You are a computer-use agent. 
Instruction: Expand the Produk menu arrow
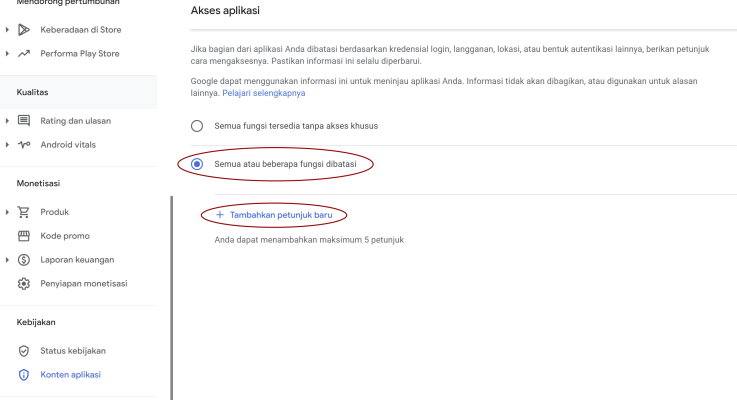pos(7,212)
